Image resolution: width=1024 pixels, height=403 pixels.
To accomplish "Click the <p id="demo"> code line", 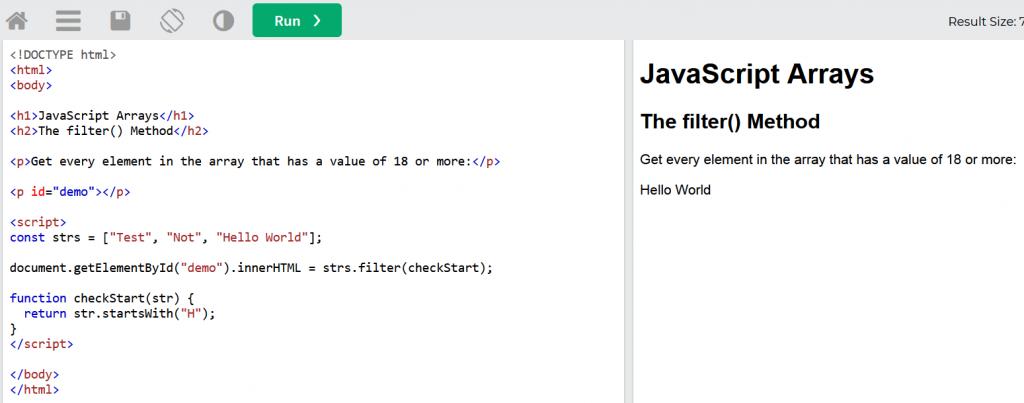I will point(71,192).
